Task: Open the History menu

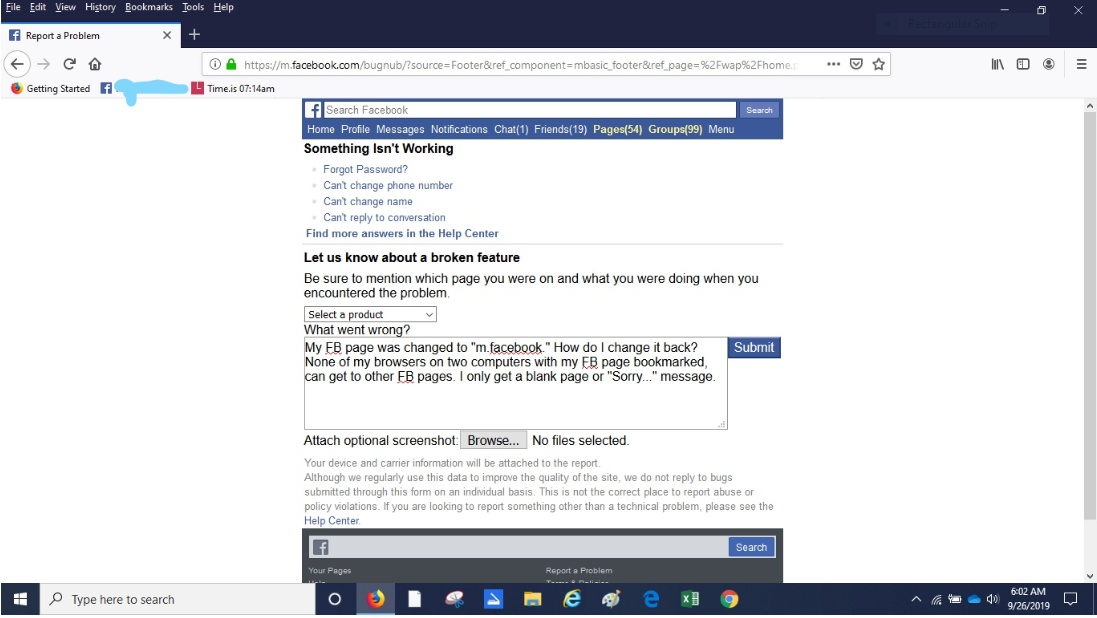Action: [100, 7]
